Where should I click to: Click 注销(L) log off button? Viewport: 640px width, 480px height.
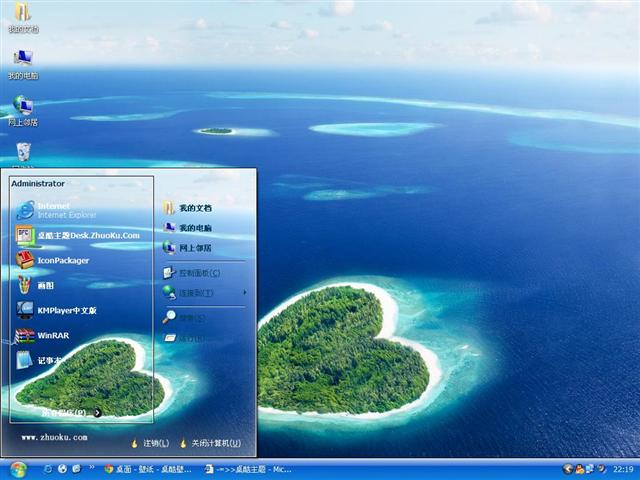tap(150, 443)
